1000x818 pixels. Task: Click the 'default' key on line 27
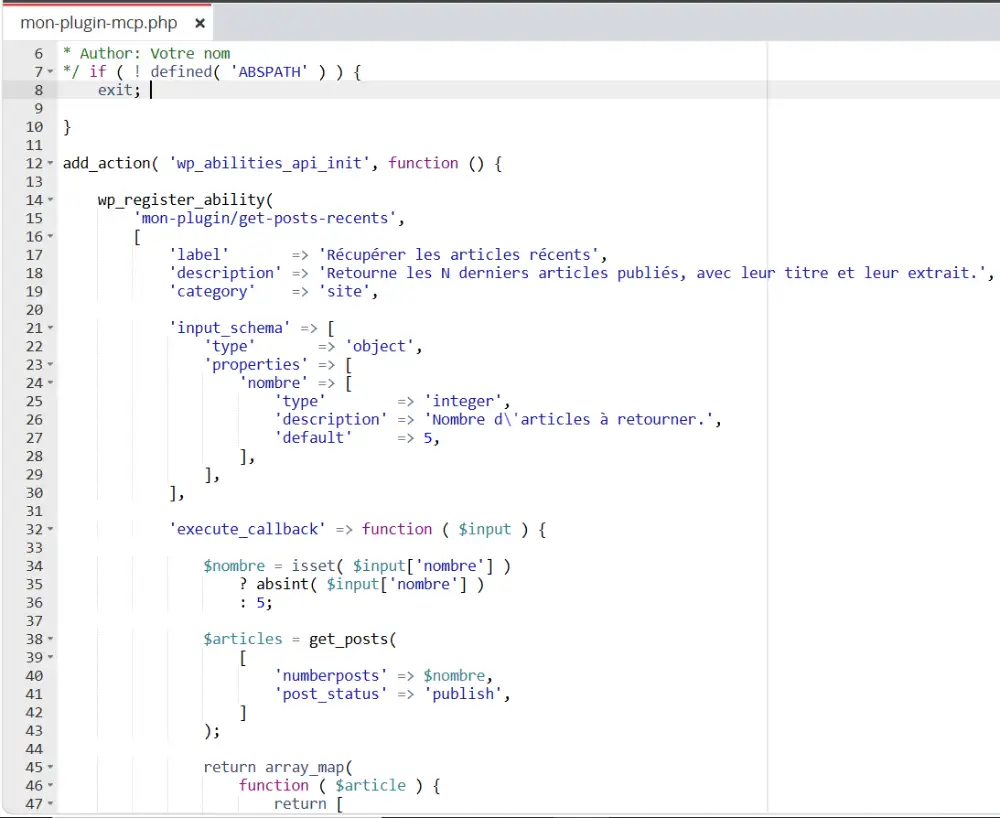tap(313, 438)
